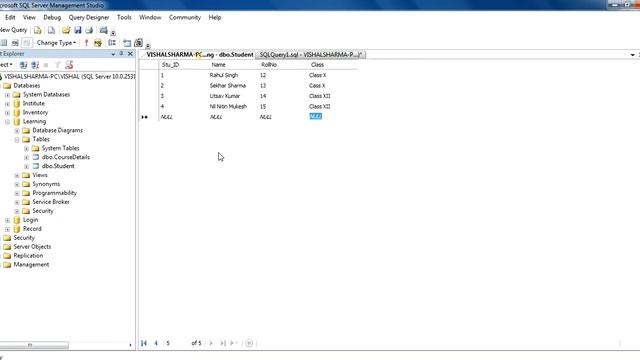
Task: Click the Object Explorer horizontal scrollbar
Action: pyautogui.click(x=34, y=345)
